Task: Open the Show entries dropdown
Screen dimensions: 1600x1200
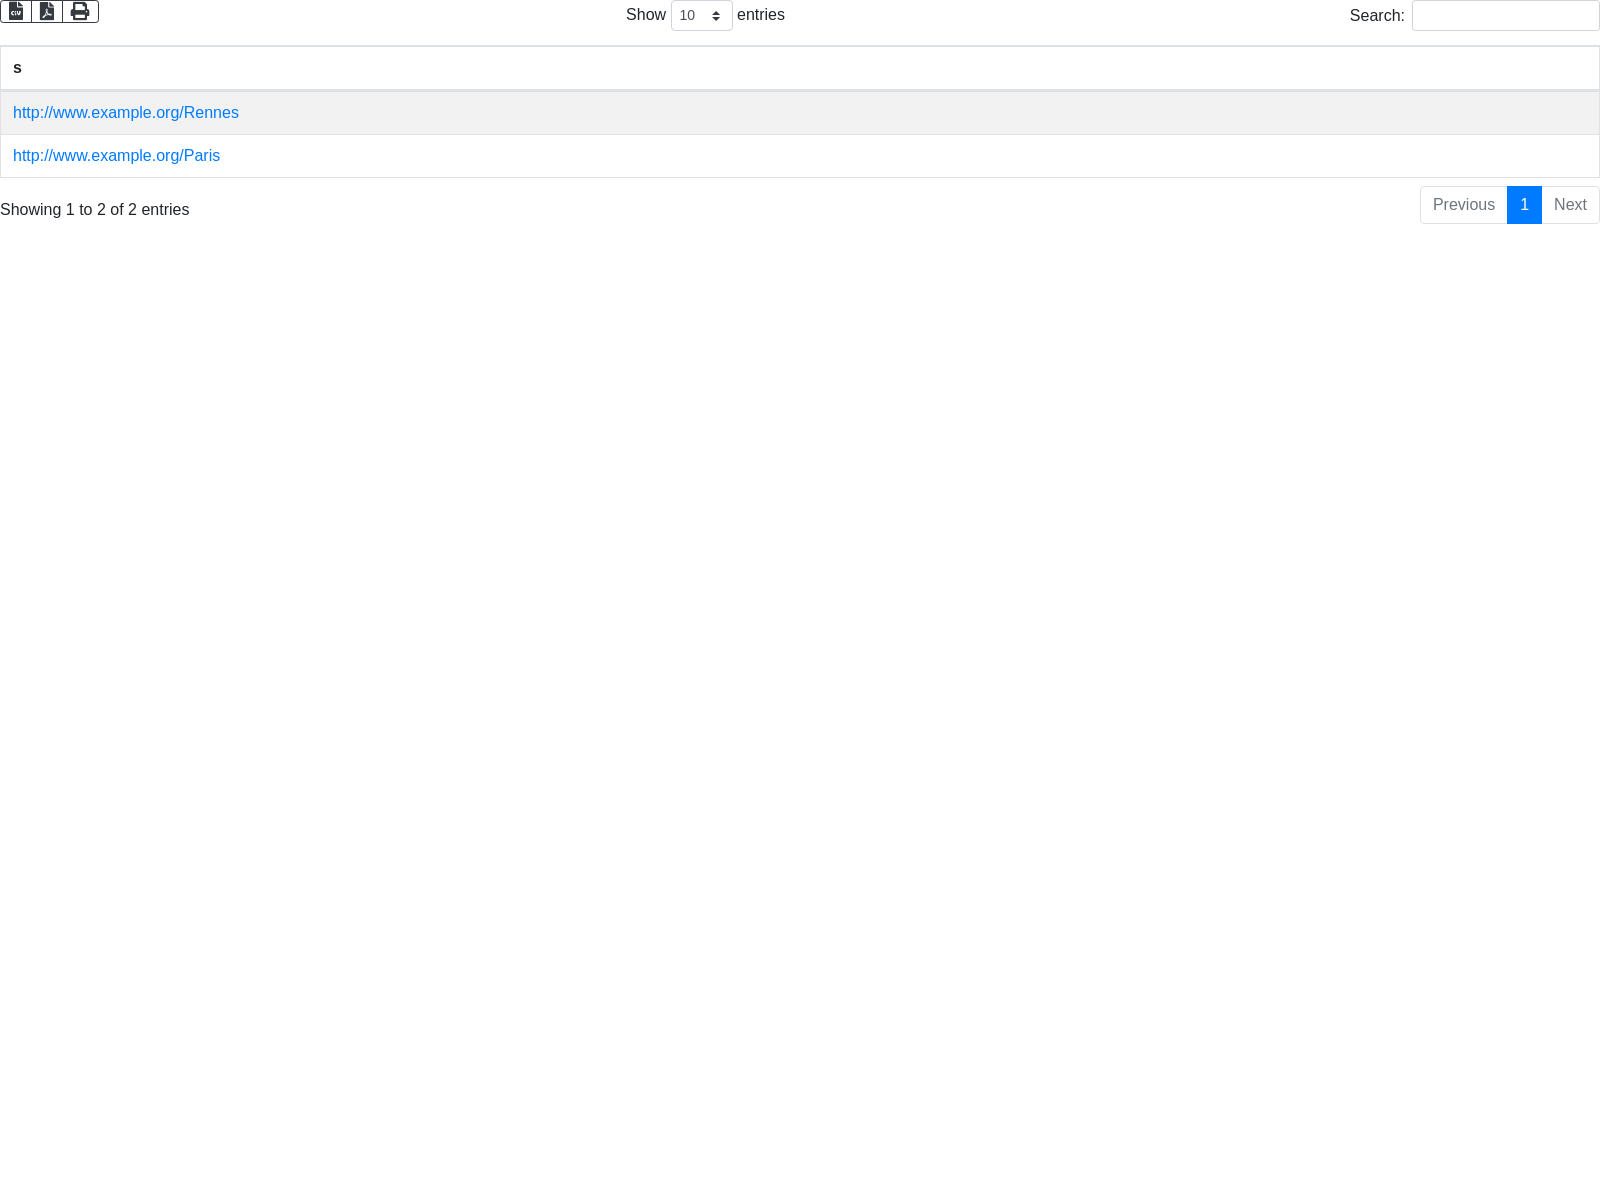Action: click(x=701, y=16)
